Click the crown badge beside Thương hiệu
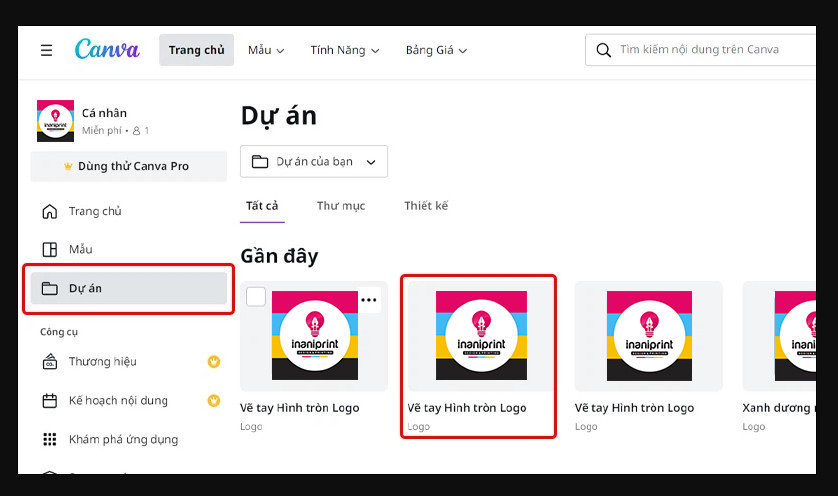 214,362
